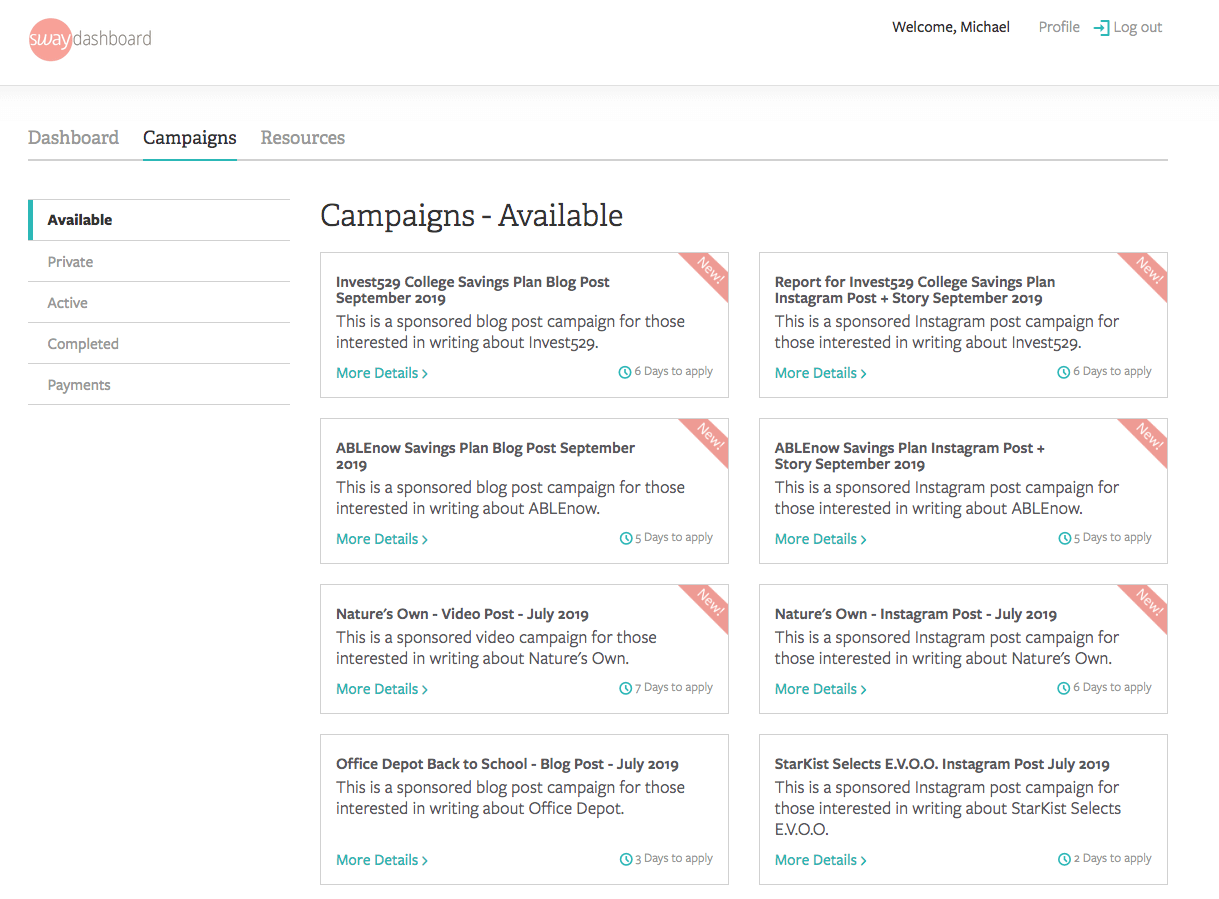The width and height of the screenshot is (1219, 899).
Task: Click description of Invest529 Blog Post September 2019 card
Action: tap(510, 332)
